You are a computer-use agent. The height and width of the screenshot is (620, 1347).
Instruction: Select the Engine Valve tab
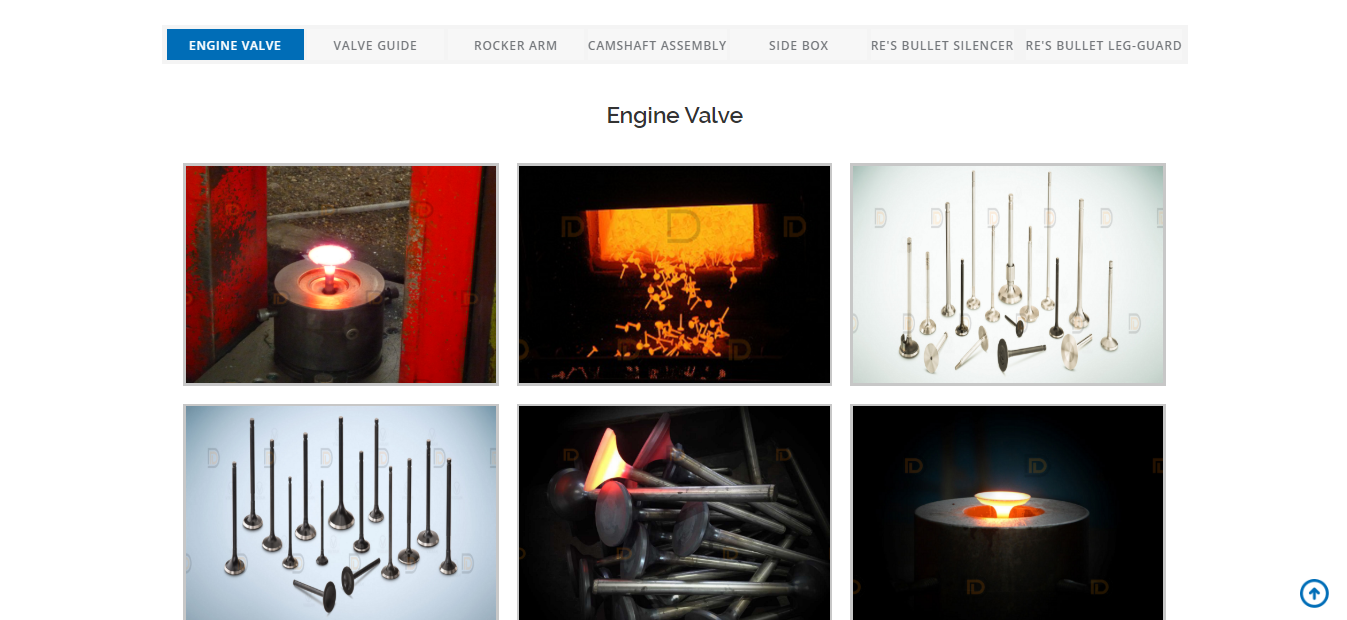pyautogui.click(x=235, y=45)
